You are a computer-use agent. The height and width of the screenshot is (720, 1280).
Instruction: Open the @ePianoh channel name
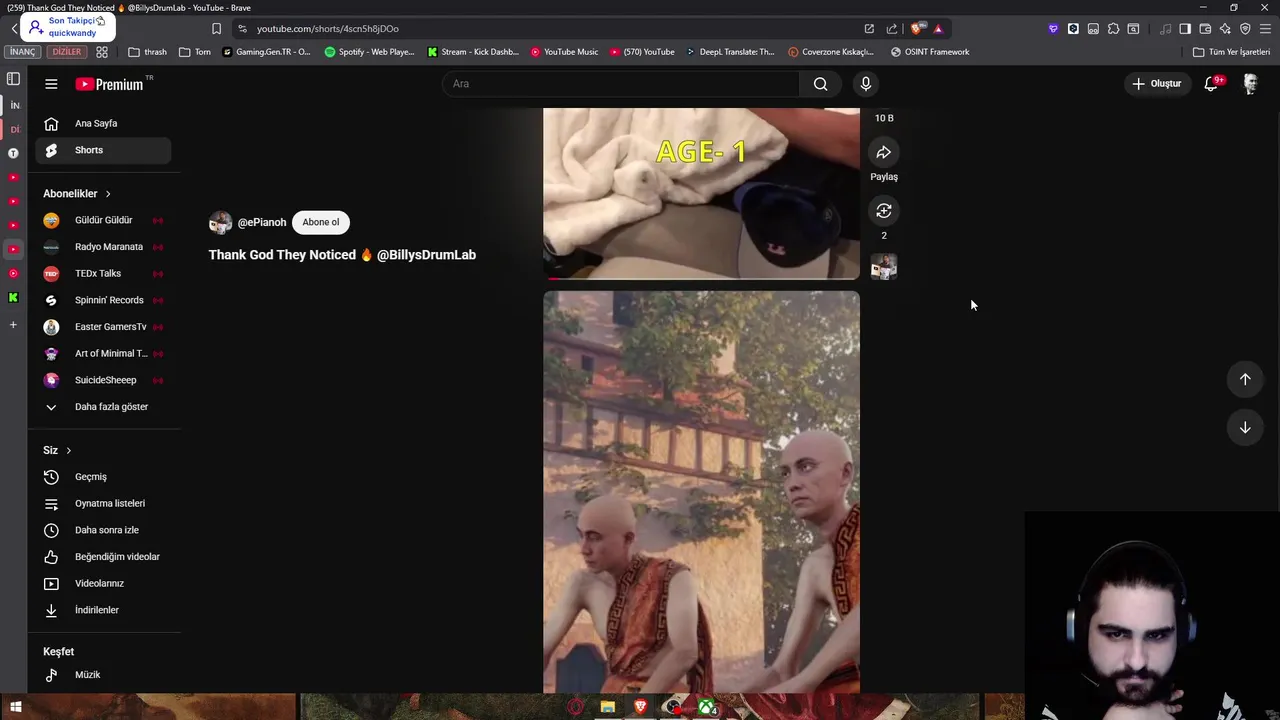(262, 222)
